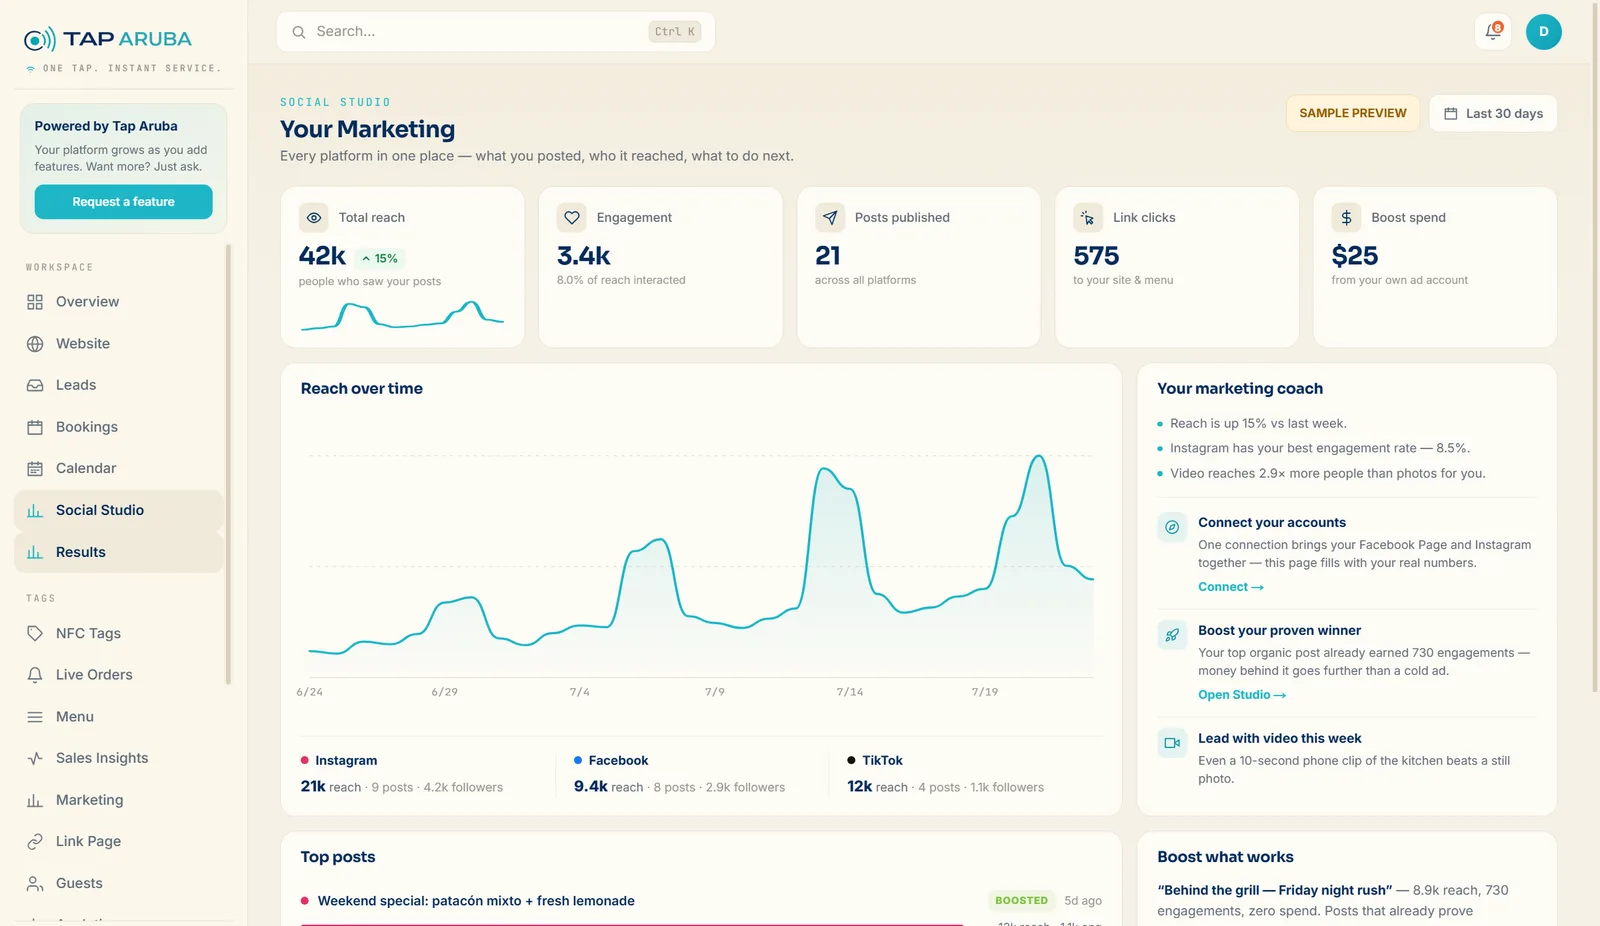
Task: Click the 9.4k Facebook reach figure
Action: coord(590,787)
